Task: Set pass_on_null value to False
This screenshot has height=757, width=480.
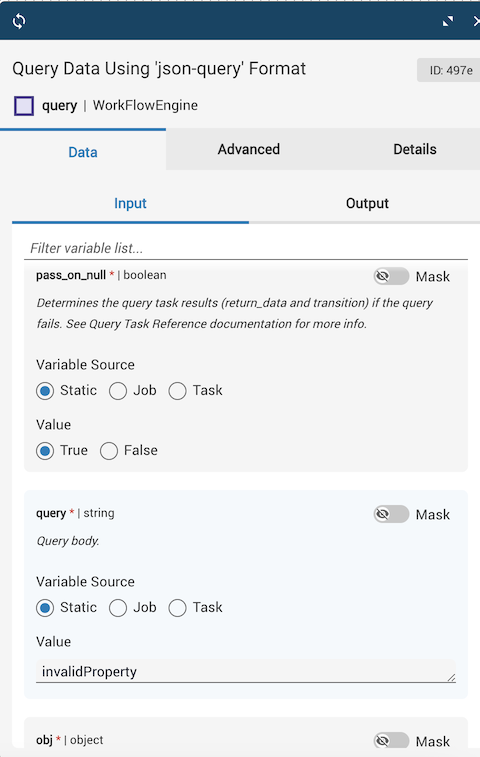Action: (109, 451)
